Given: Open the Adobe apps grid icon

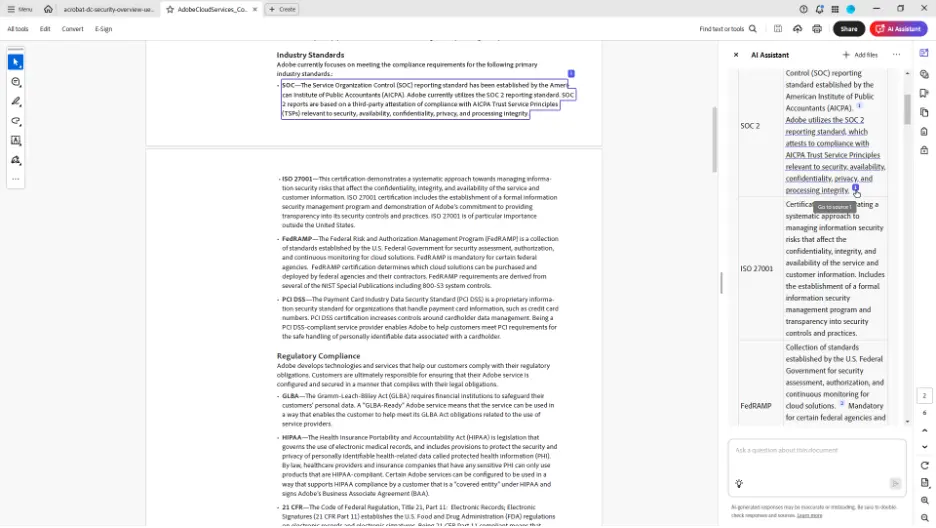Looking at the screenshot, I should coord(835,9).
